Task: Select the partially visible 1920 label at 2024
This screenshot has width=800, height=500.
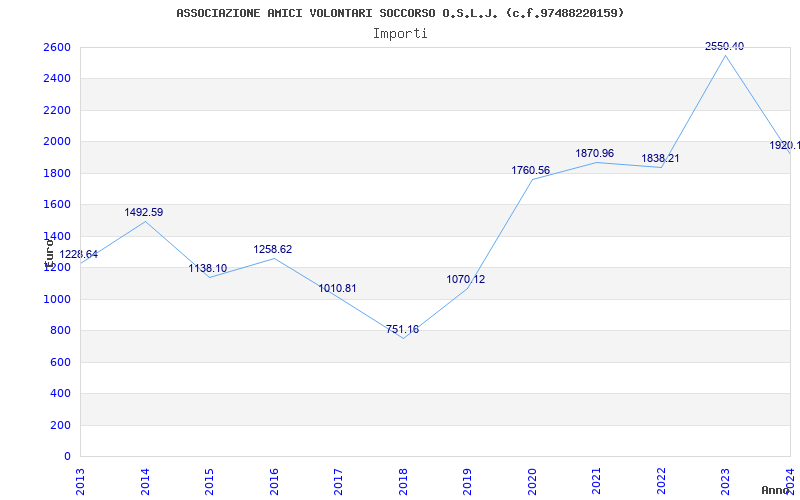Action: pos(784,145)
